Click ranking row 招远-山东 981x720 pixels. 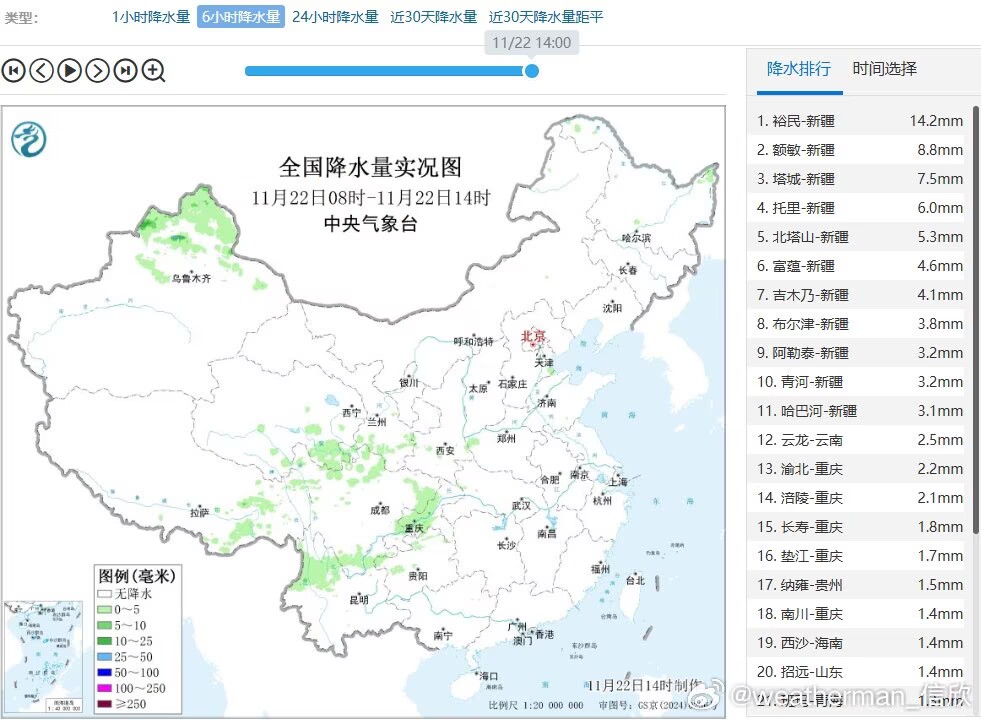(858, 672)
